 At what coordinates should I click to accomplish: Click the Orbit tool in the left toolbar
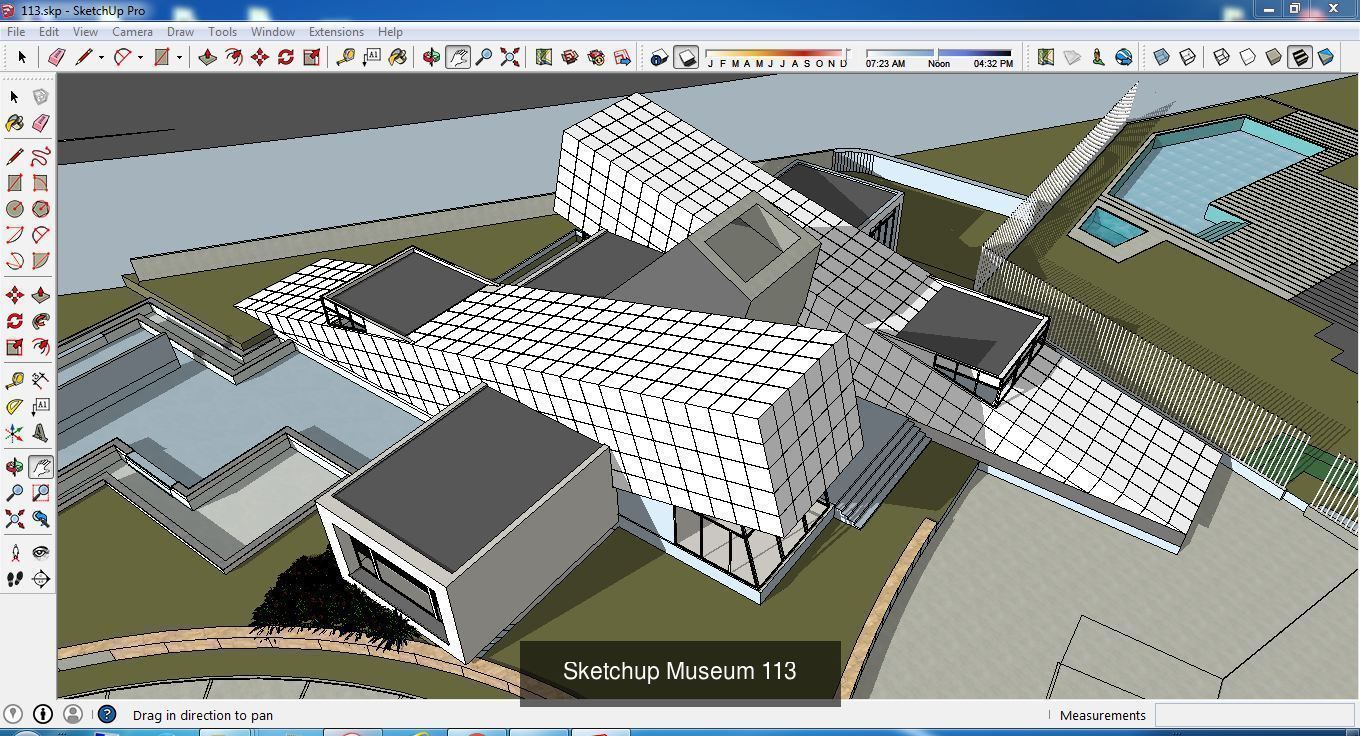coord(15,467)
